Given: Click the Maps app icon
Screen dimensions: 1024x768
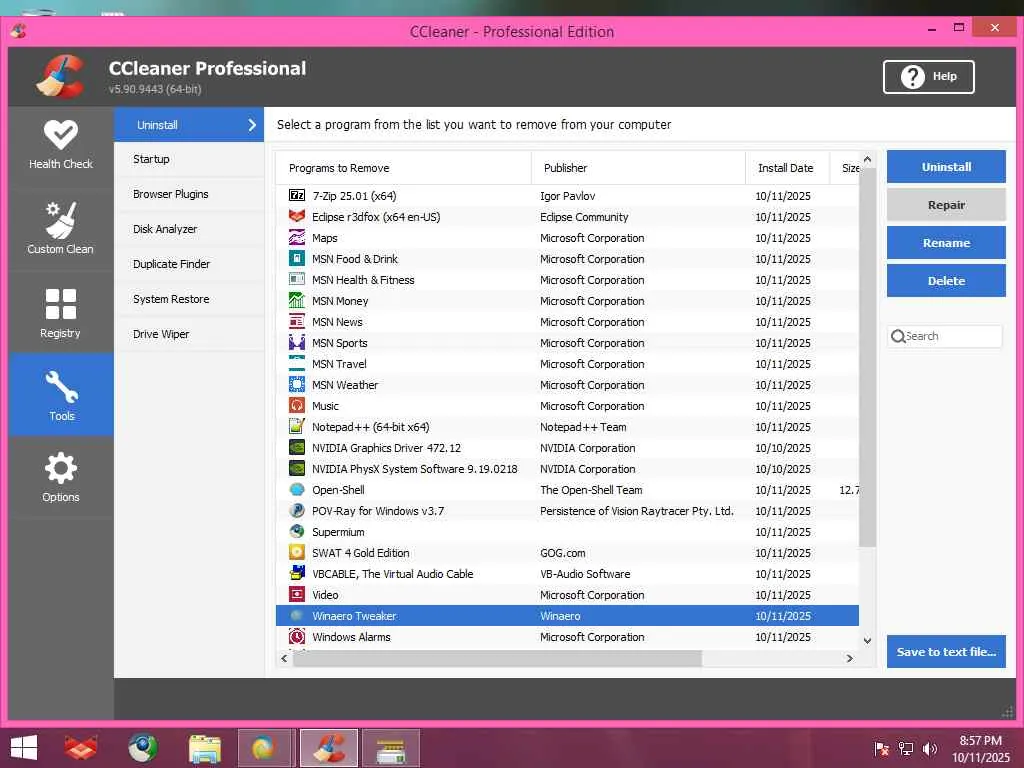Looking at the screenshot, I should tap(296, 237).
